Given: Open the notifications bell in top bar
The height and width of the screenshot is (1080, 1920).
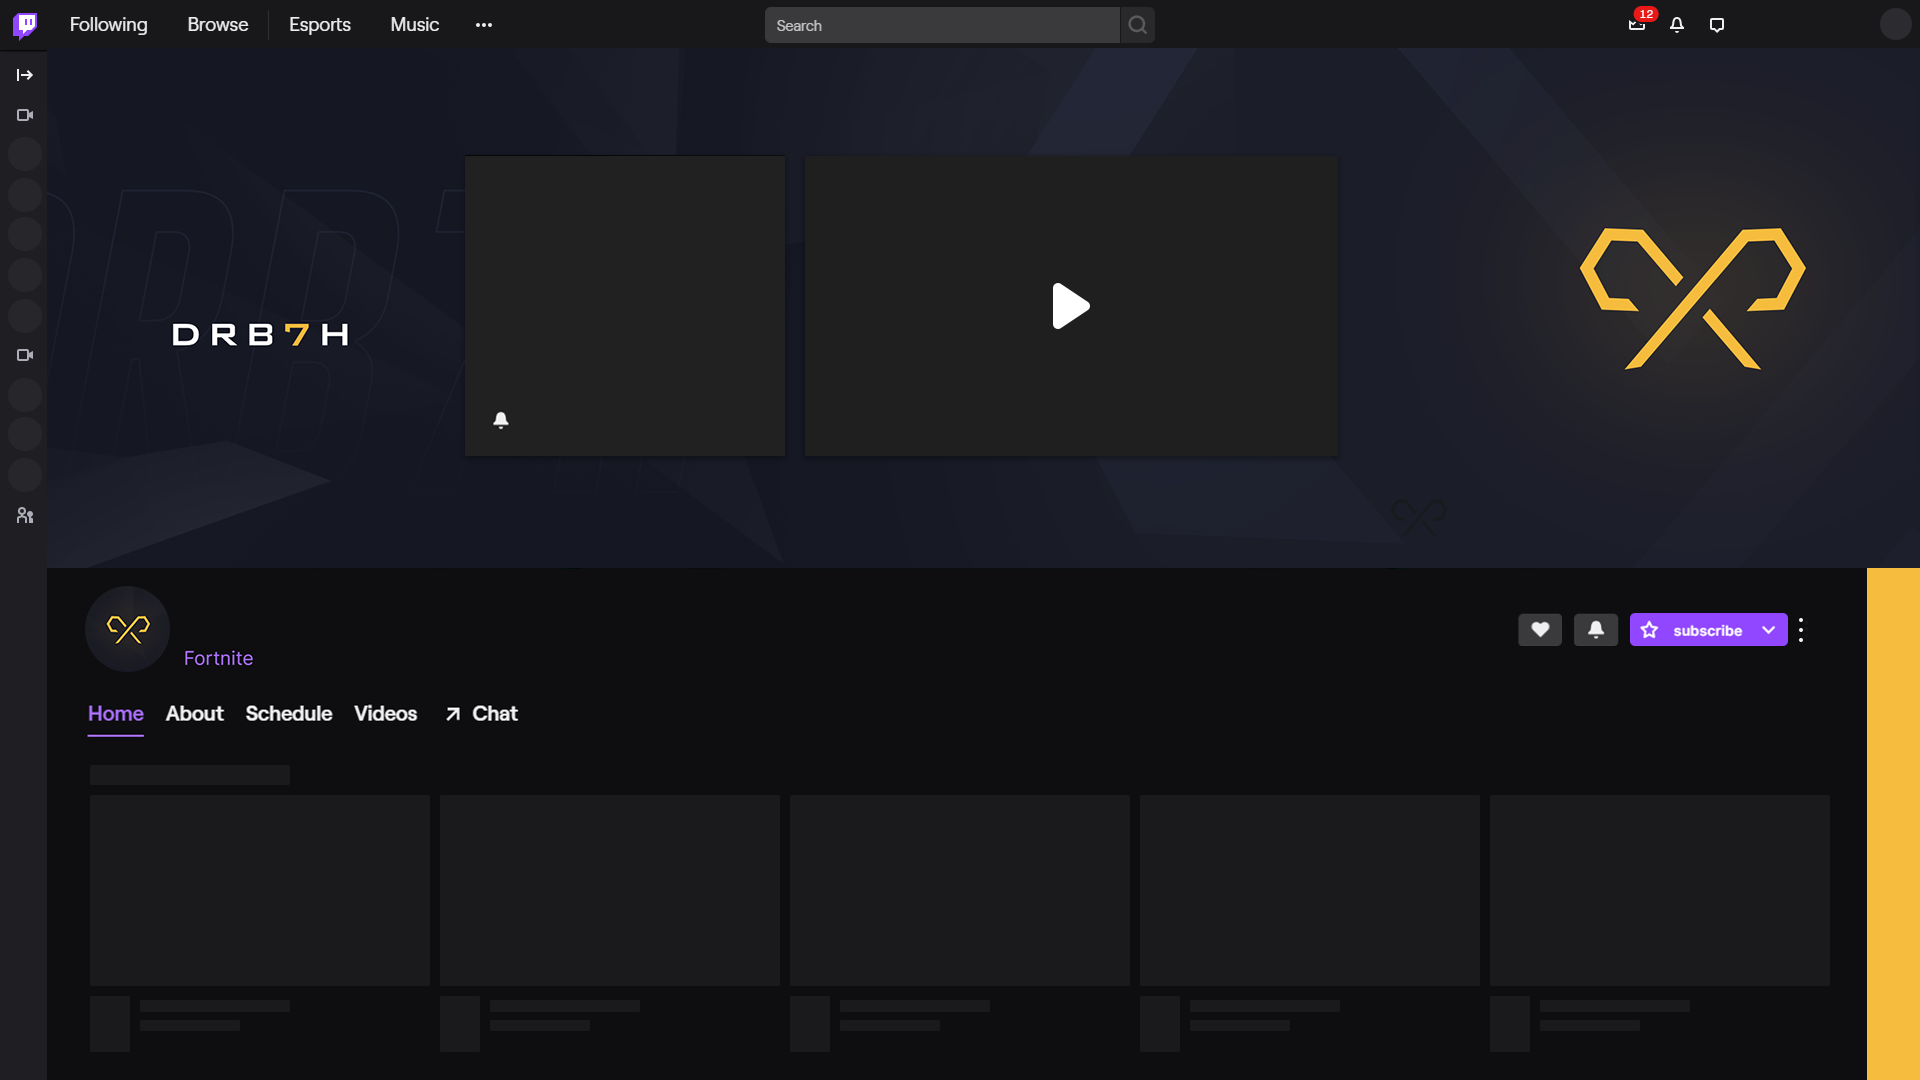Looking at the screenshot, I should 1677,25.
